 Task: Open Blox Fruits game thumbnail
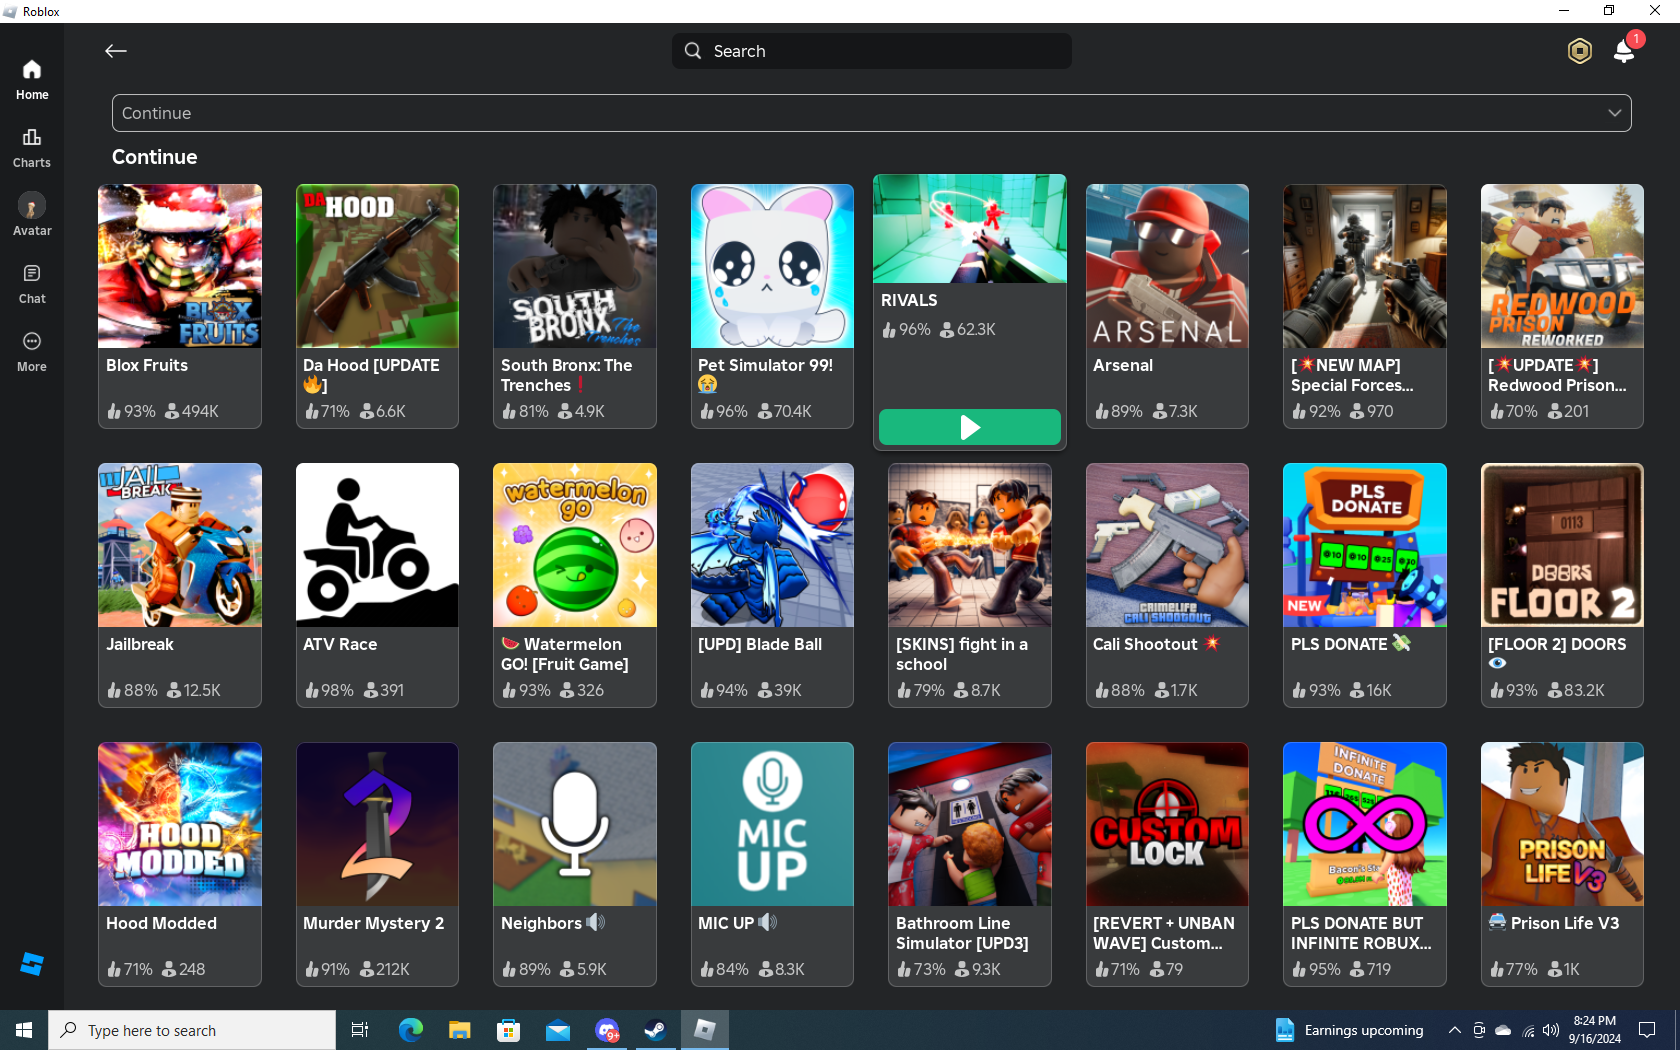coord(180,266)
